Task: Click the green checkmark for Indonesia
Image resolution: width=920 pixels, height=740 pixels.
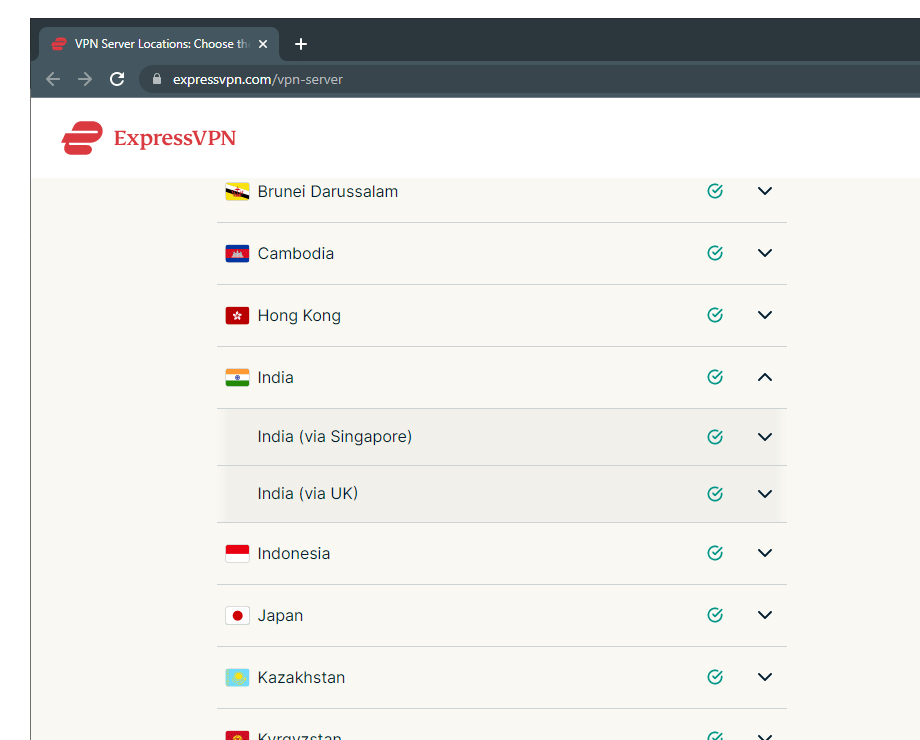Action: coord(715,553)
